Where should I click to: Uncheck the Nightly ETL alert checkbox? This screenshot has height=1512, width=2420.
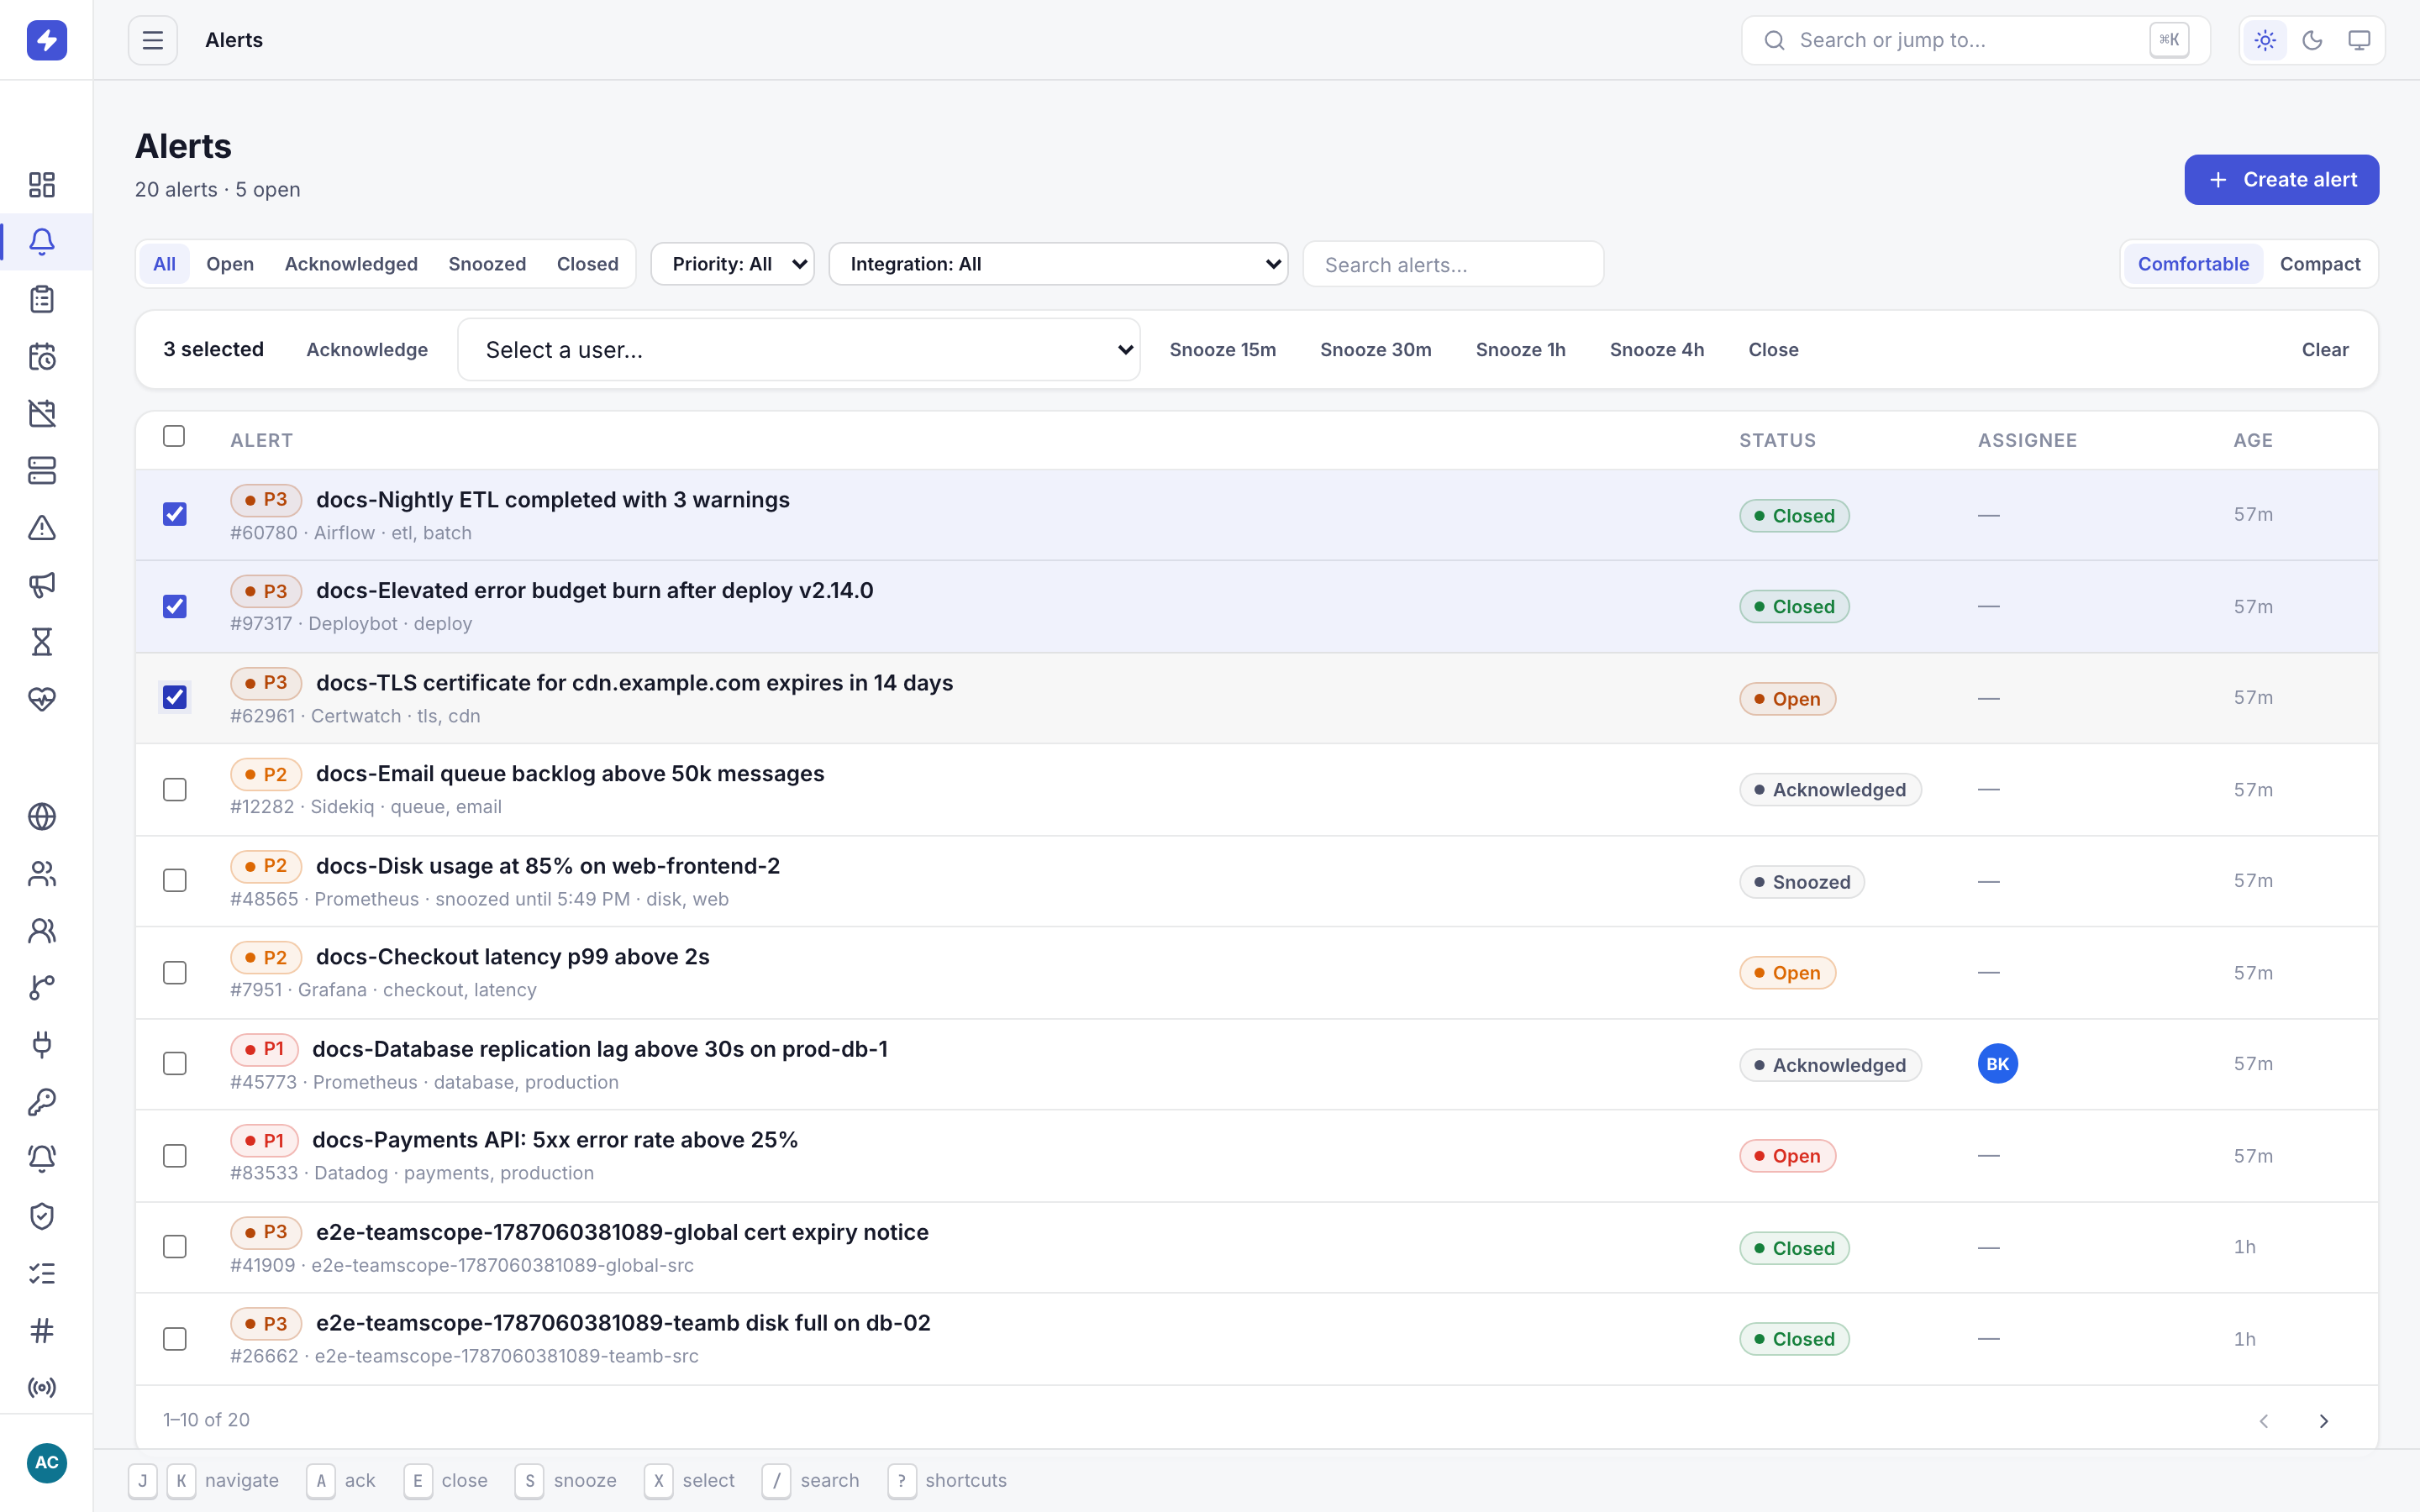point(175,514)
